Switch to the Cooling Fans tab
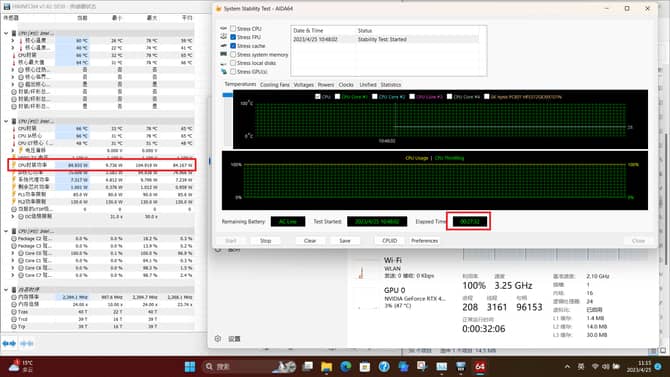This screenshot has width=670, height=377. pos(274,85)
